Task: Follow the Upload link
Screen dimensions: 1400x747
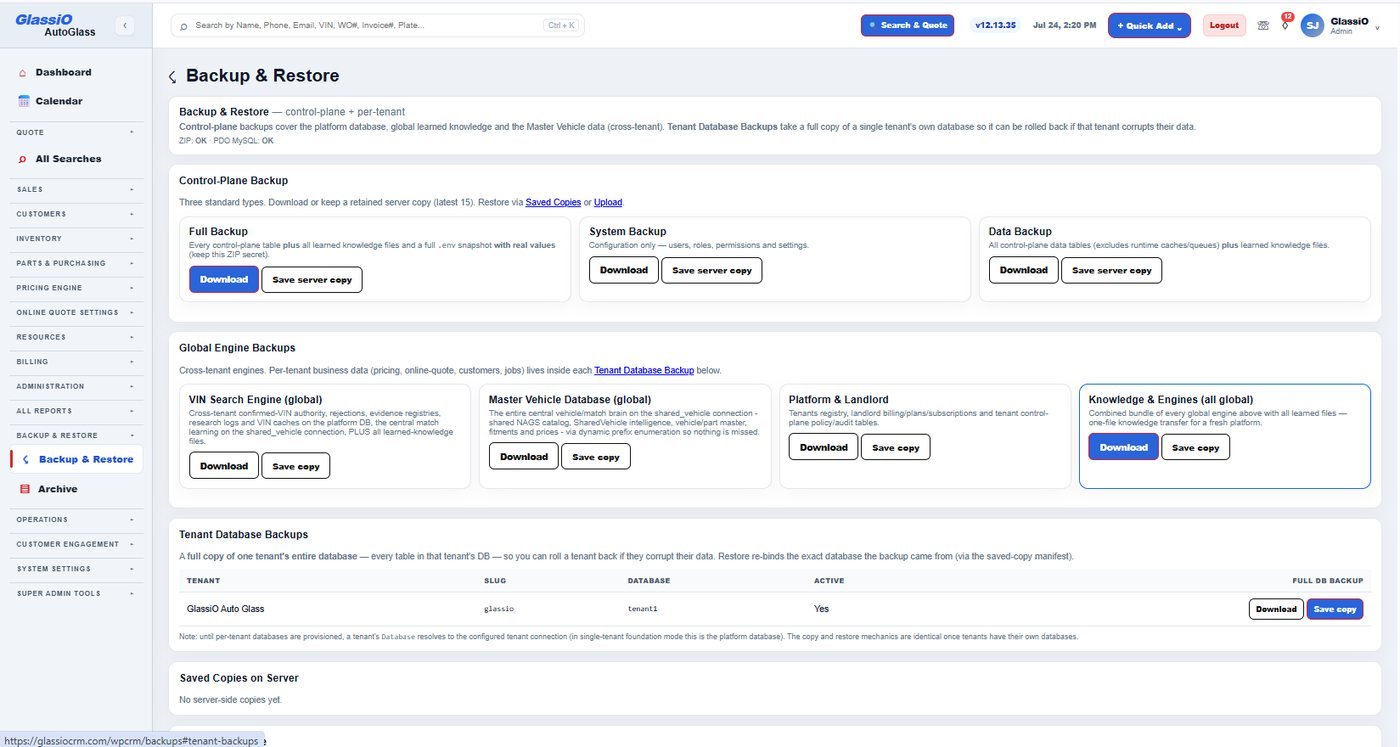Action: pos(608,202)
